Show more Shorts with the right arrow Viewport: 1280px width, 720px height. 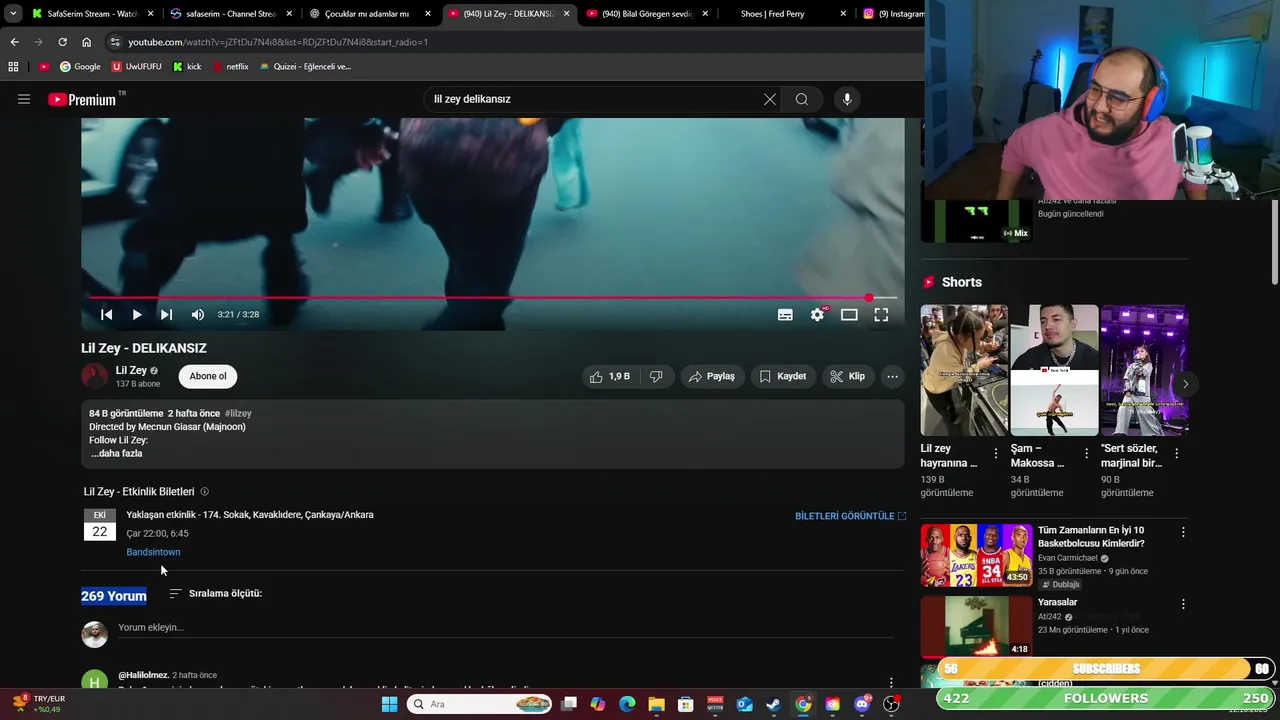[1185, 384]
